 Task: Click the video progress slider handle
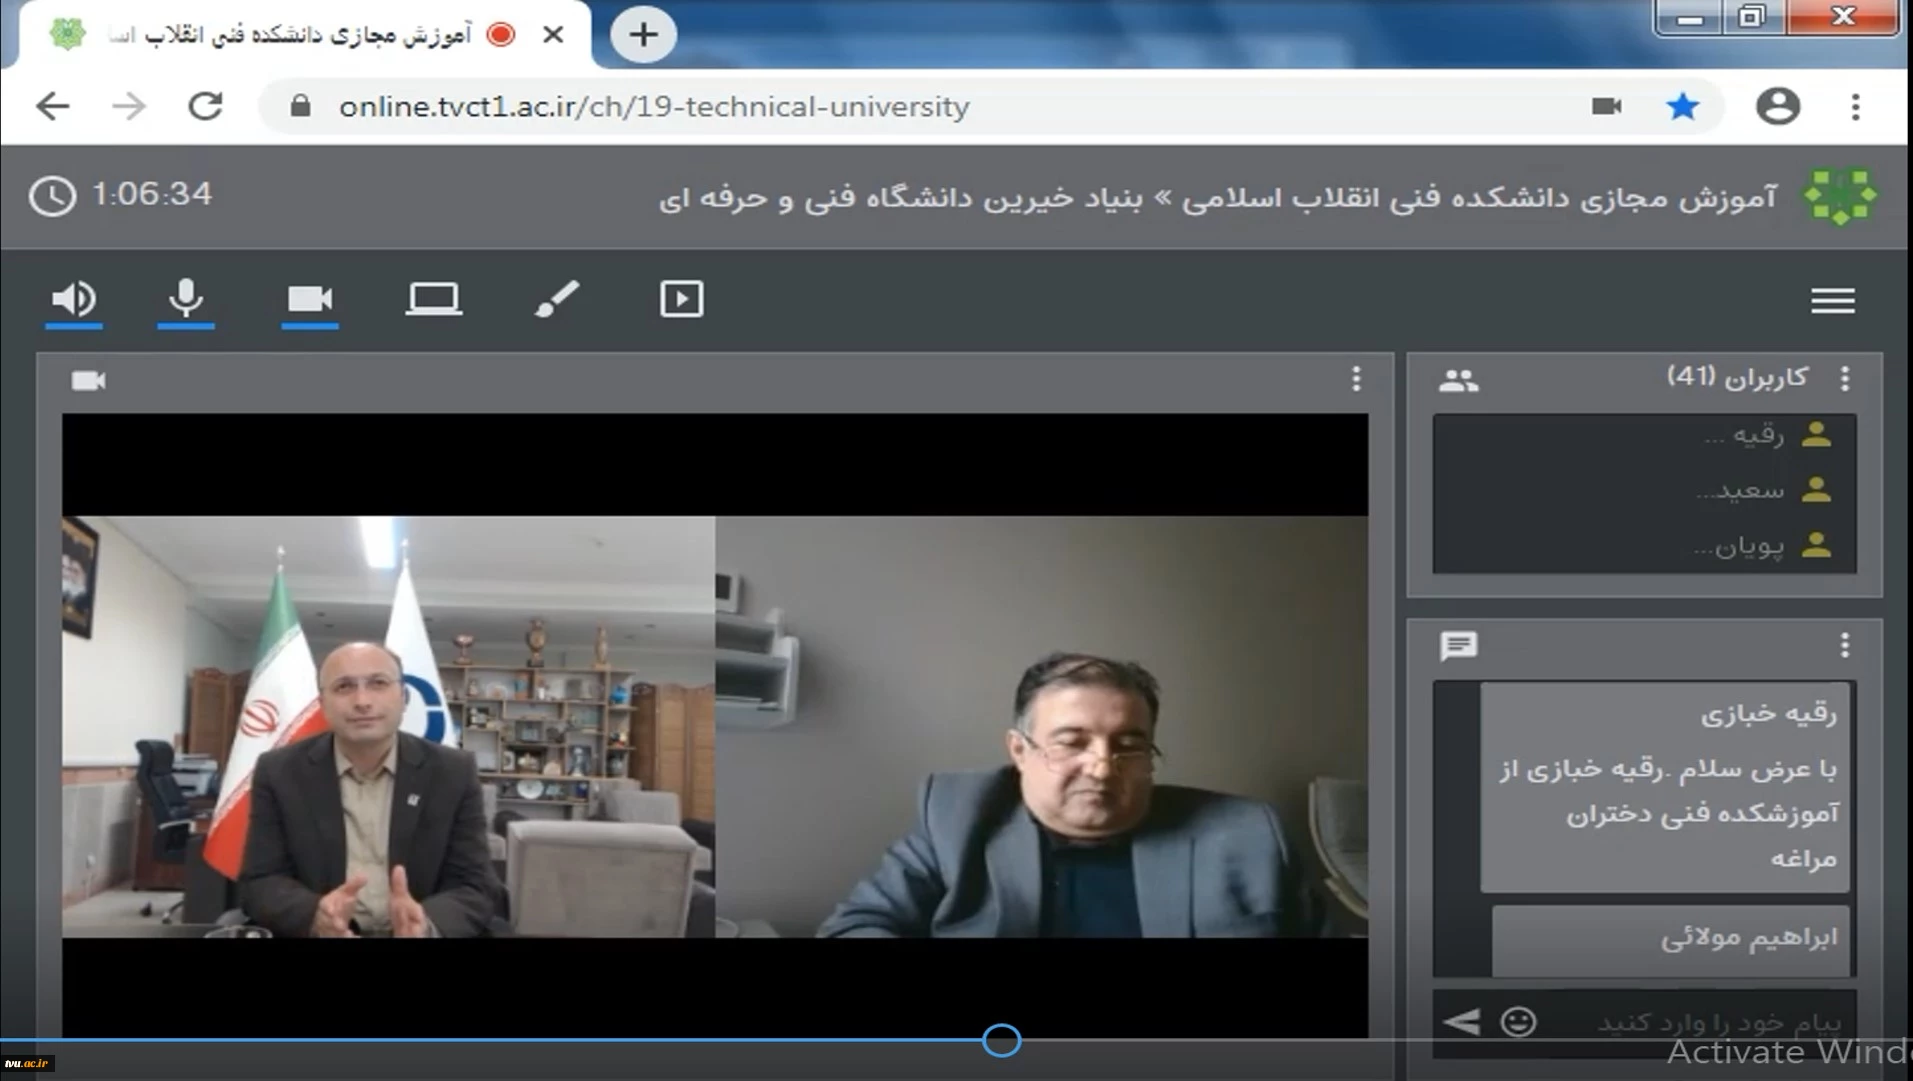click(x=1001, y=1040)
